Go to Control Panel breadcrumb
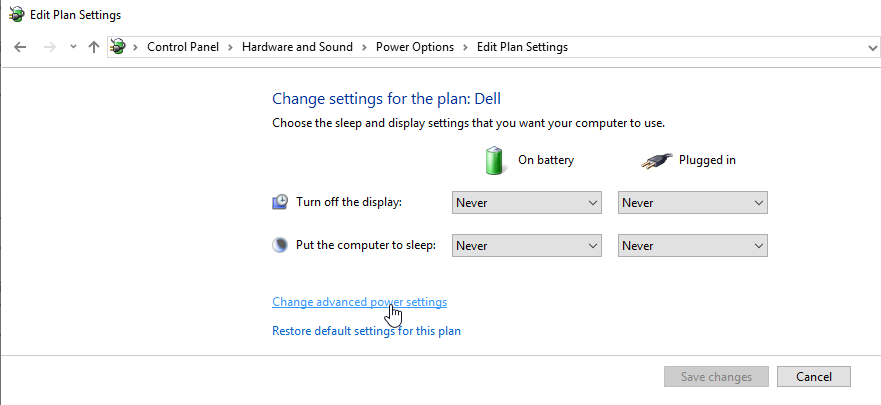The height and width of the screenshot is (405, 881). (185, 47)
